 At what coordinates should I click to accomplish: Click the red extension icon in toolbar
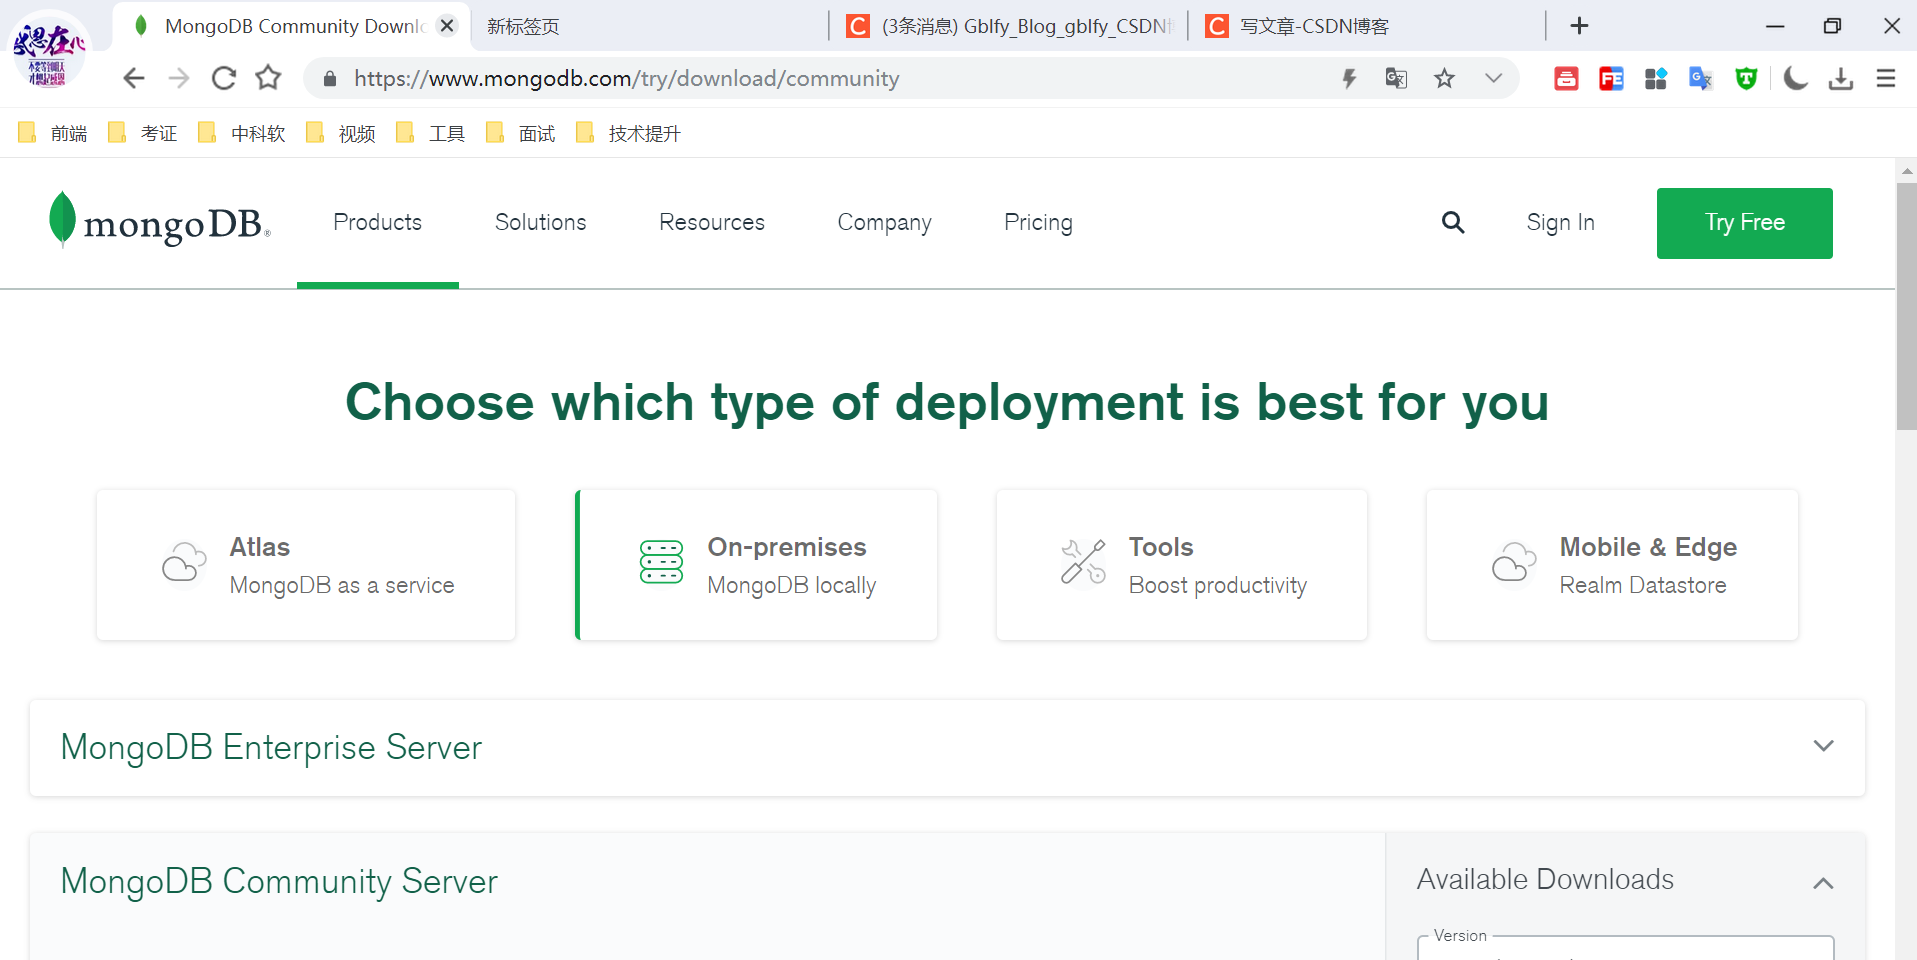click(1566, 78)
